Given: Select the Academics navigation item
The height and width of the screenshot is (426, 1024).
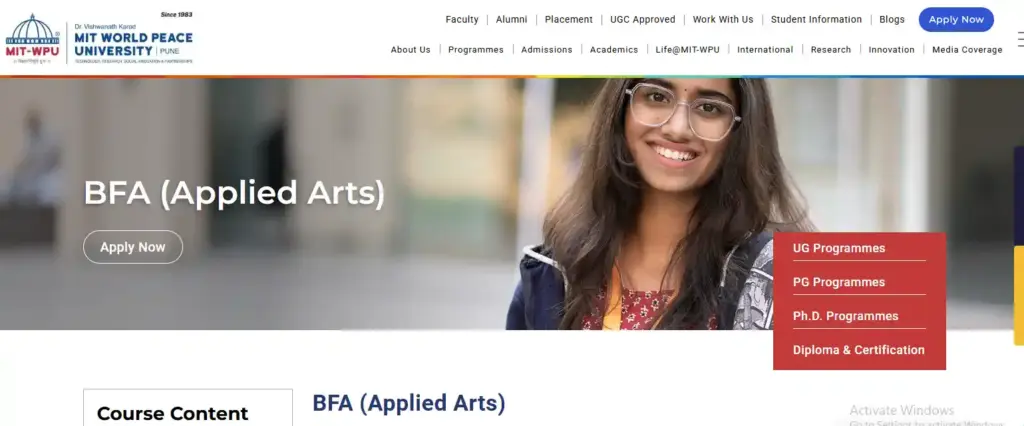Looking at the screenshot, I should (x=614, y=50).
